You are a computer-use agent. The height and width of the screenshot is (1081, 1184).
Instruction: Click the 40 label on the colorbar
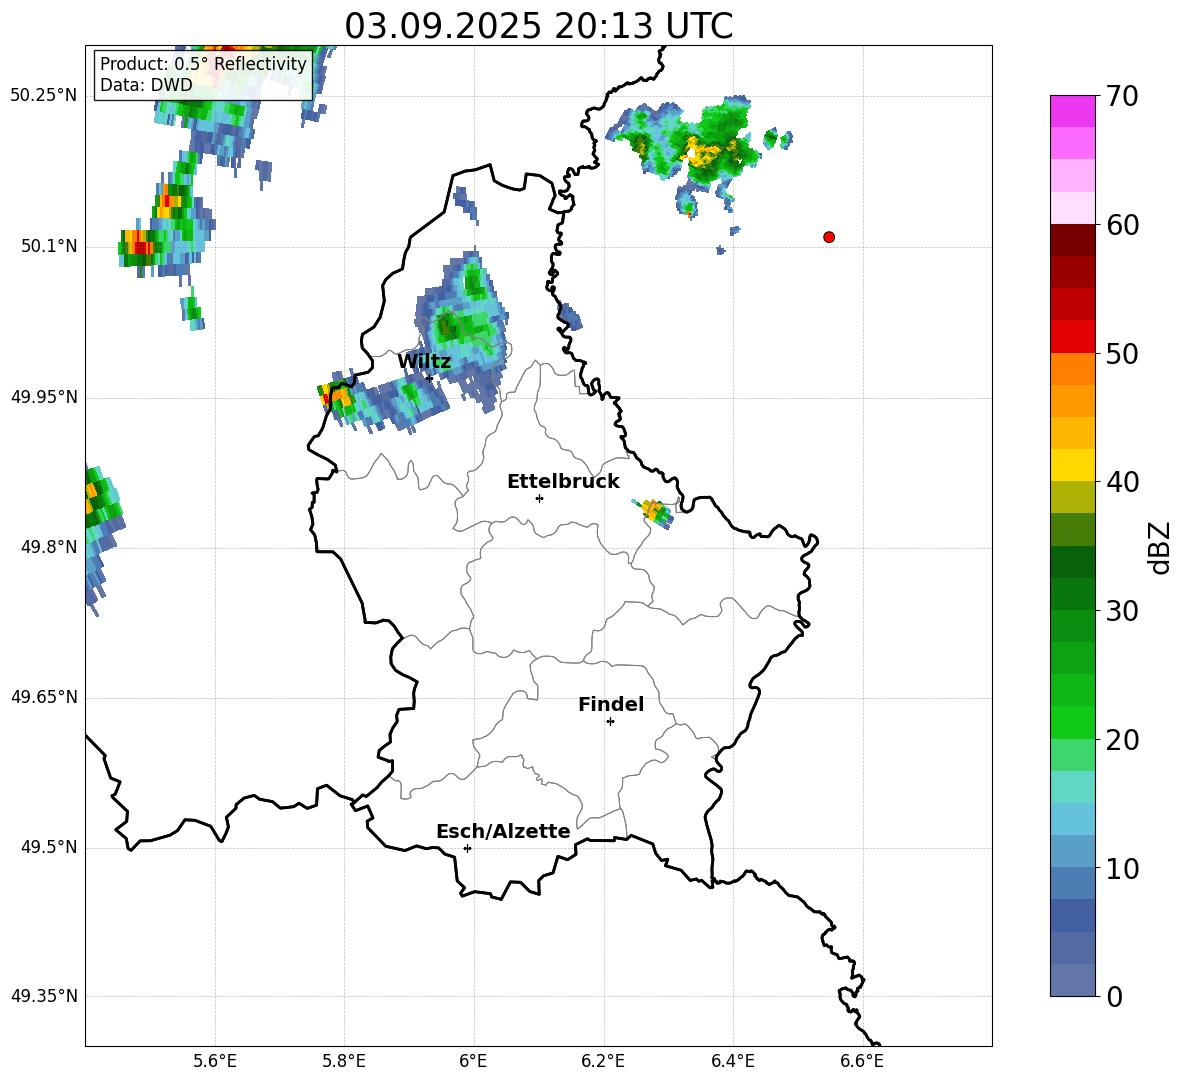pyautogui.click(x=1122, y=482)
